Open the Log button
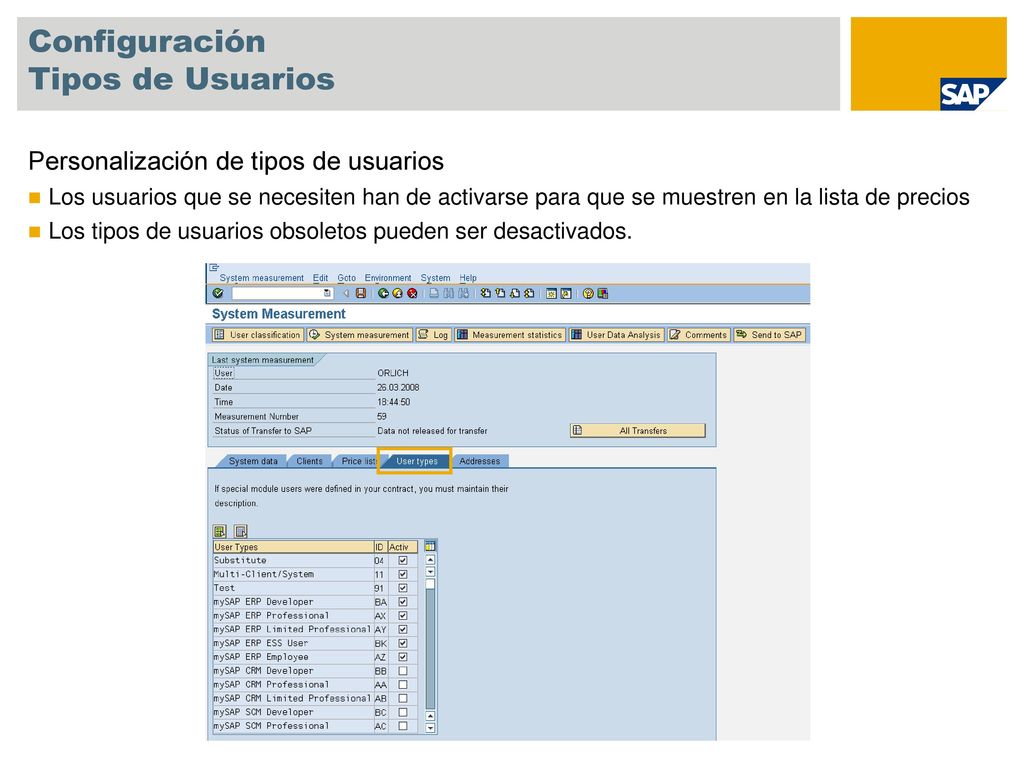This screenshot has height=768, width=1024. point(434,335)
